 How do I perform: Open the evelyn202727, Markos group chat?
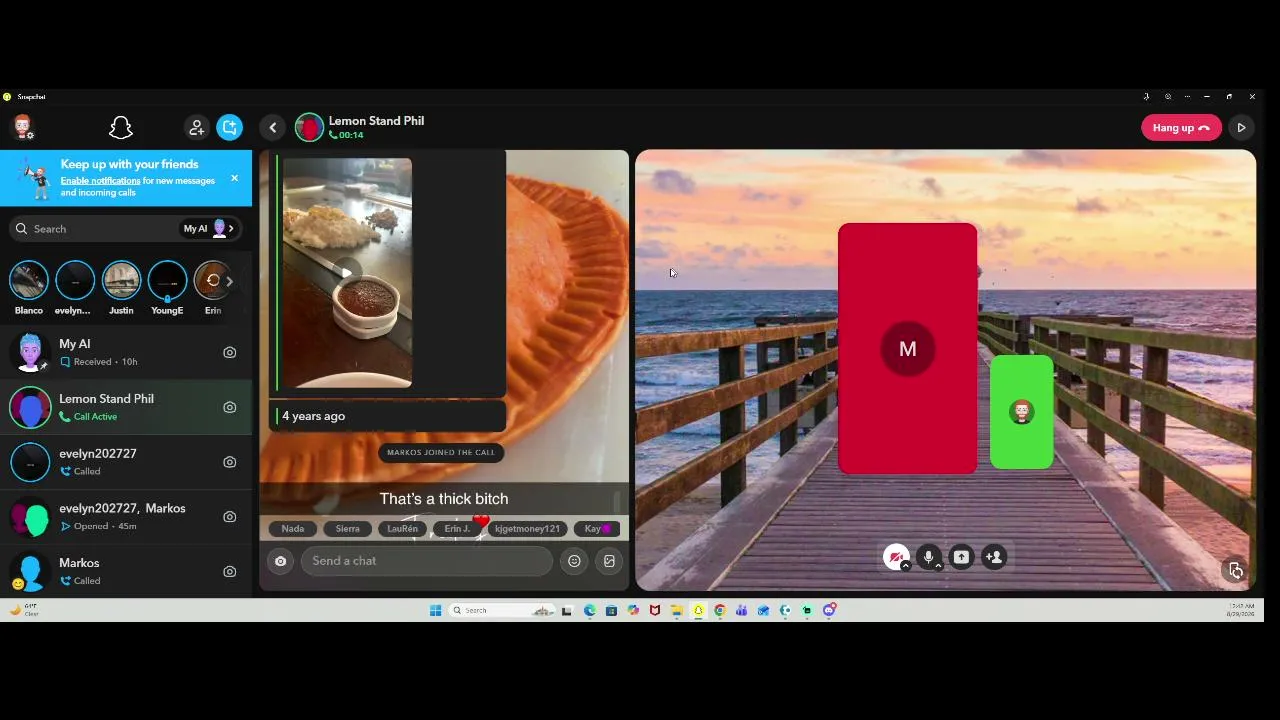coord(126,517)
